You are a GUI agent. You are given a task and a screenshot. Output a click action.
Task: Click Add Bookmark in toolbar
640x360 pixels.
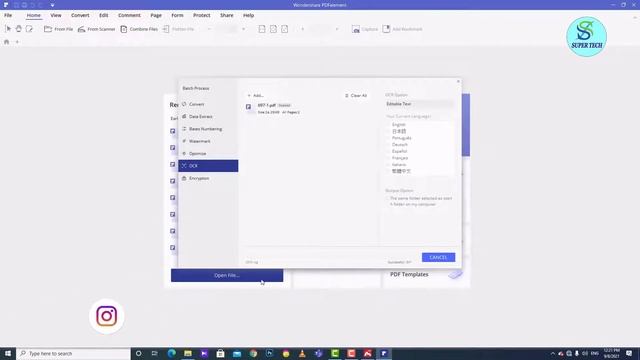(x=402, y=29)
